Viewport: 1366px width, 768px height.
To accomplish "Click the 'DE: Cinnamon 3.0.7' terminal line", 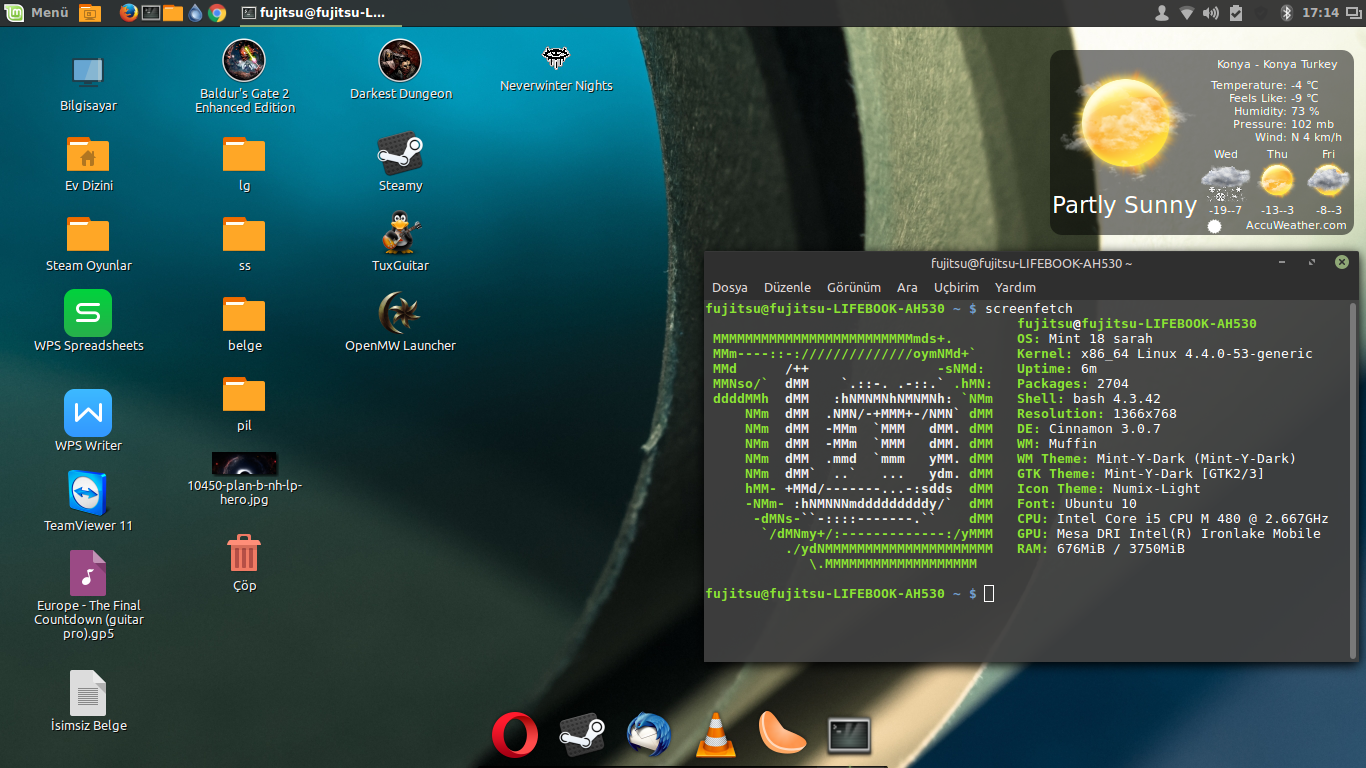I will click(1088, 429).
